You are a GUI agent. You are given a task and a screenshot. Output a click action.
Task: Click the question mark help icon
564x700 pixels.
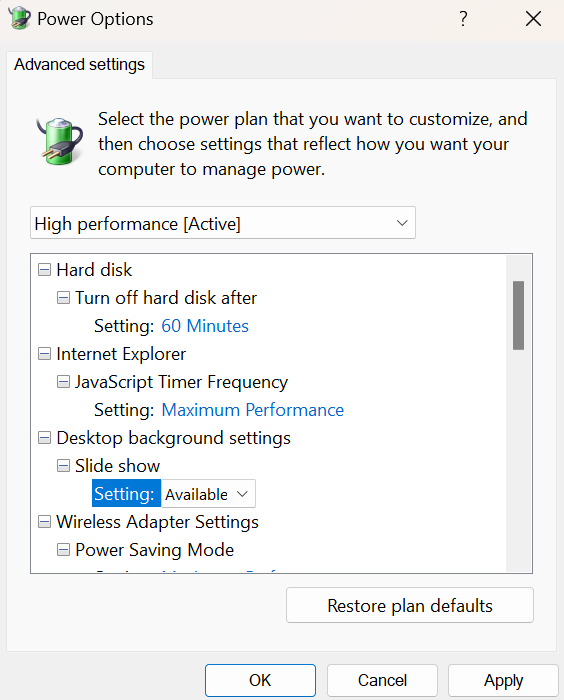tap(464, 19)
